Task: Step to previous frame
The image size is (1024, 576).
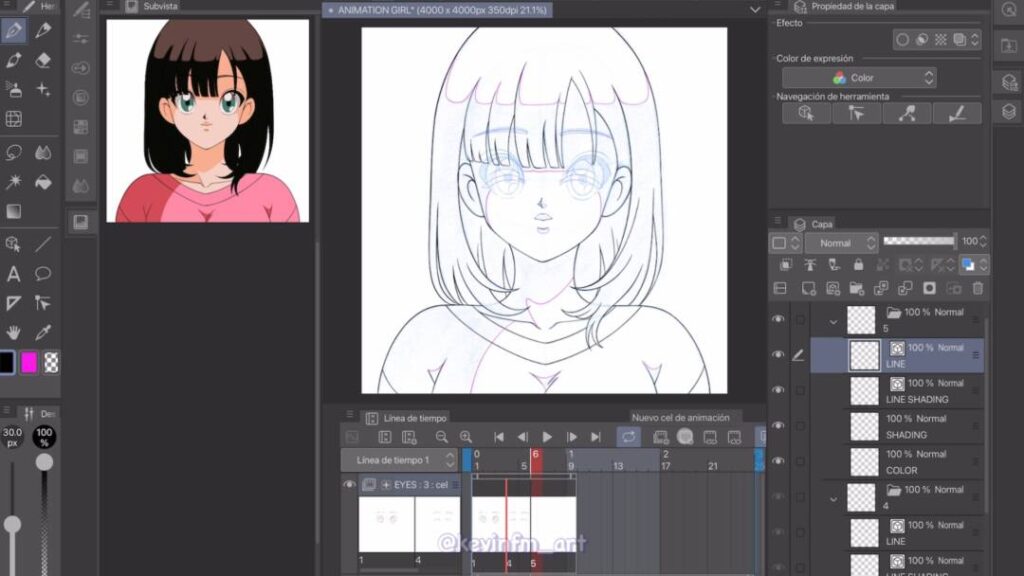Action: click(x=522, y=437)
